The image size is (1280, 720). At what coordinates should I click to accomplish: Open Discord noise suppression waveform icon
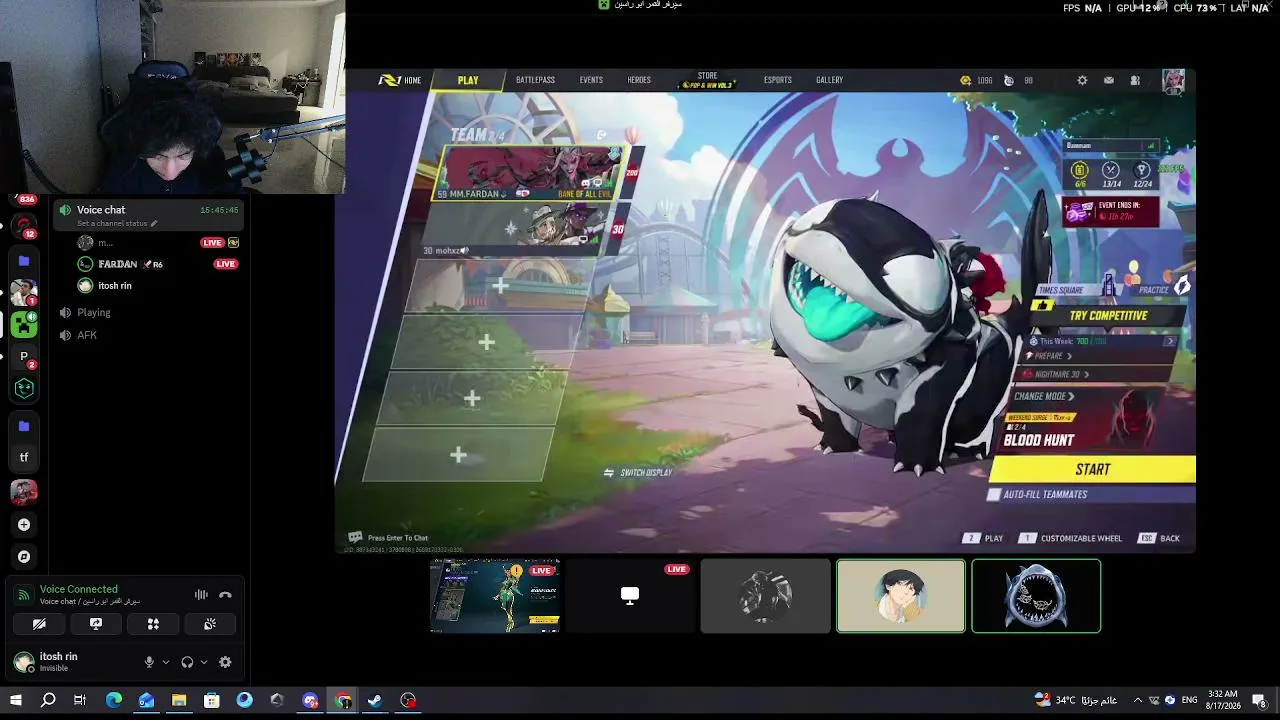[201, 594]
